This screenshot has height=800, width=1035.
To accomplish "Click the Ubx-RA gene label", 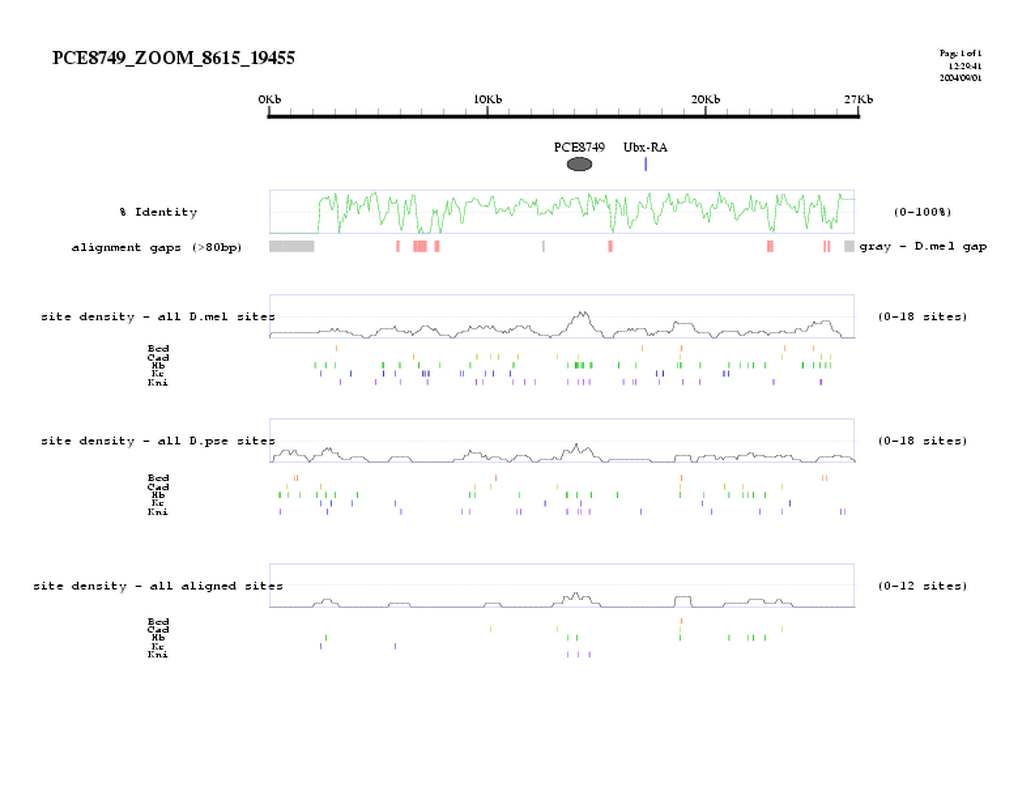I will coord(645,147).
